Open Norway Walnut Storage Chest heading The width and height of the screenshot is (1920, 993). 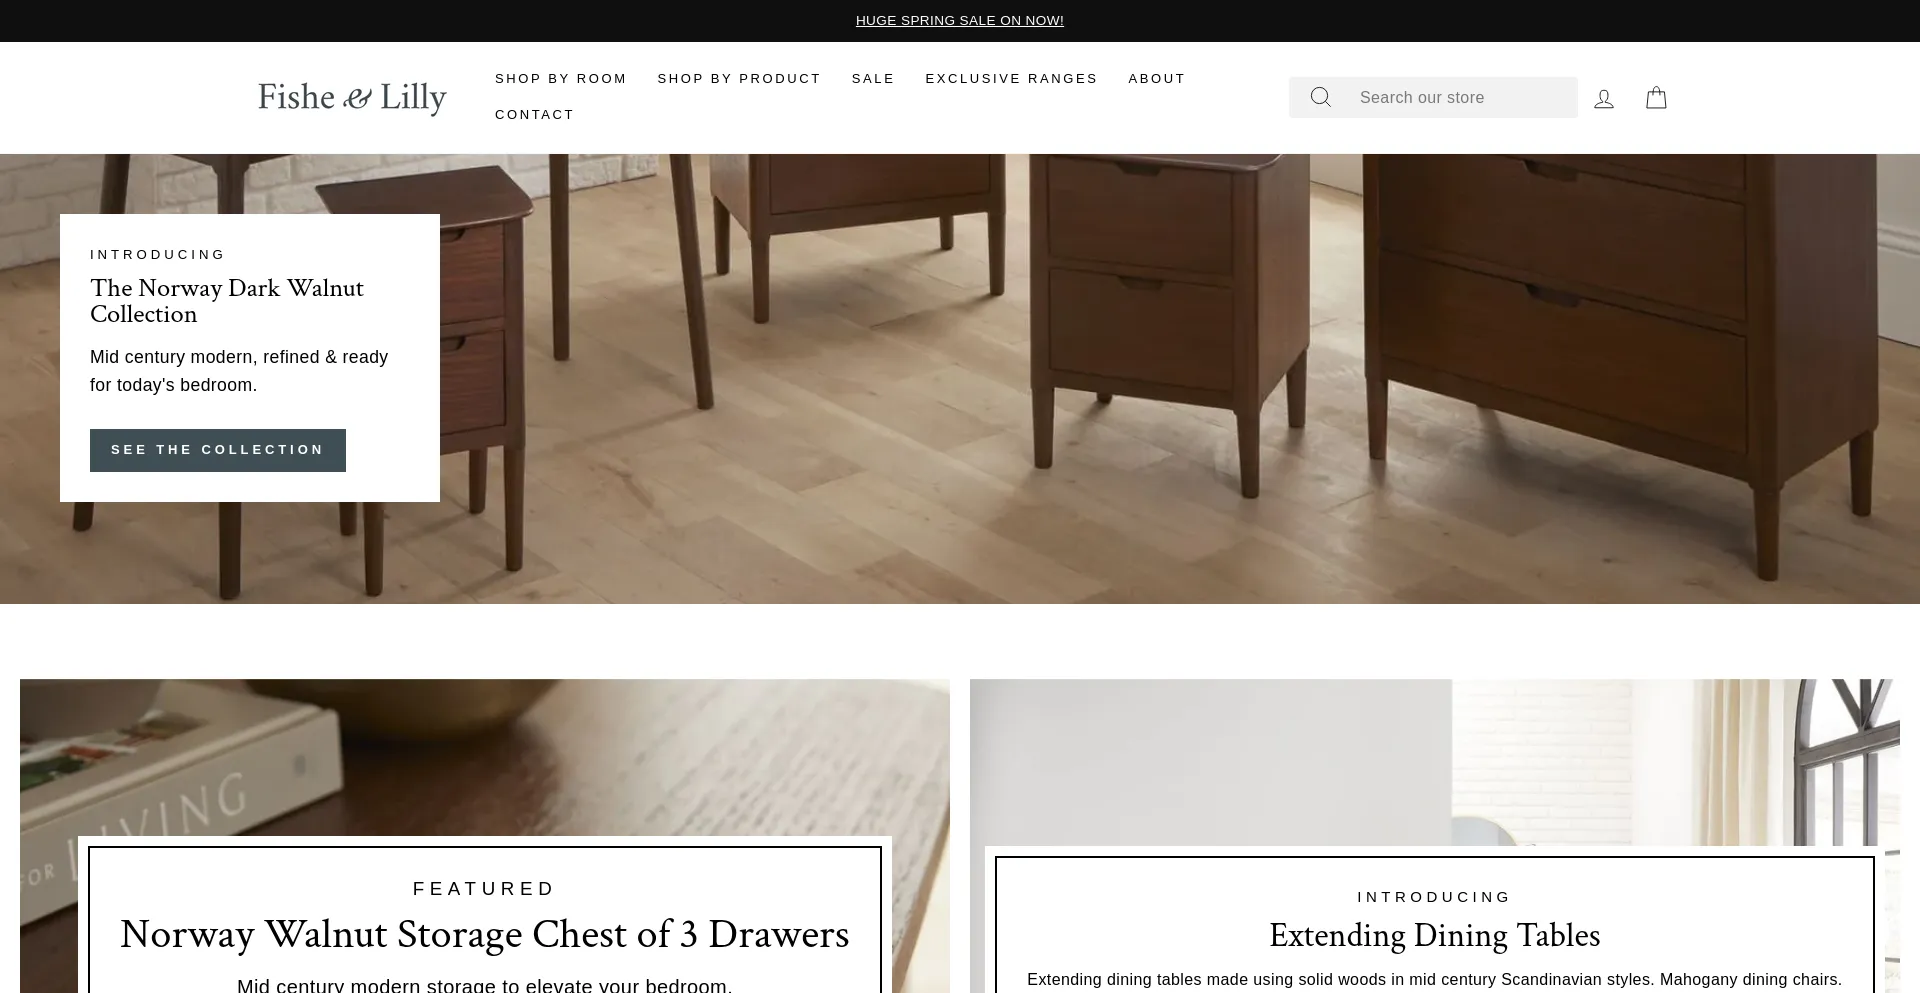pos(485,934)
